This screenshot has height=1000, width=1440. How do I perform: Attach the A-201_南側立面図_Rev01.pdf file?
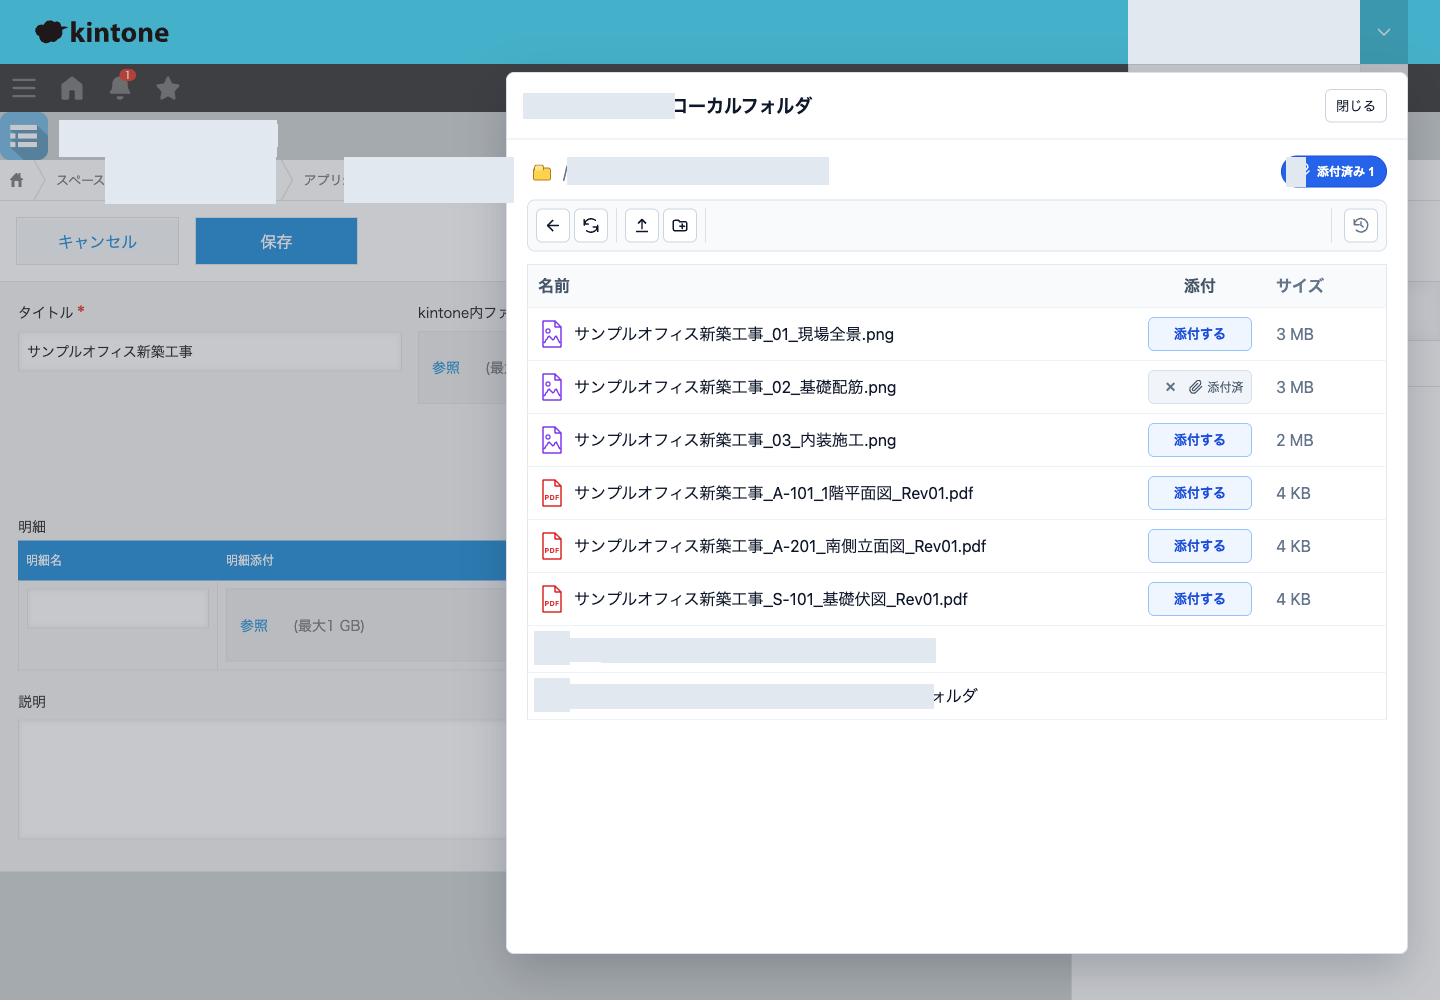[1200, 546]
